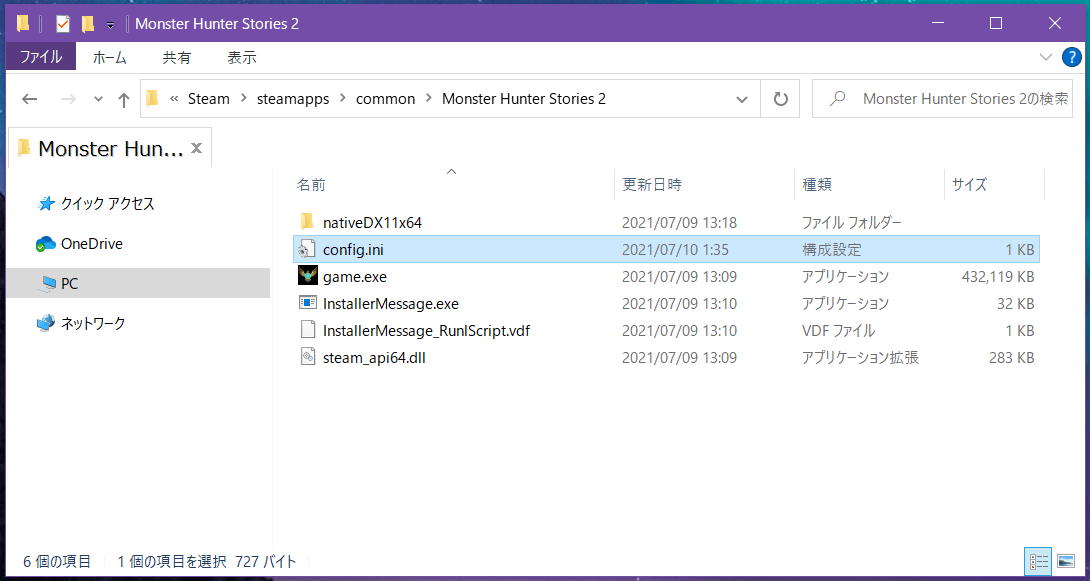Click the config.ini file icon
Image resolution: width=1090 pixels, height=581 pixels.
(x=307, y=249)
